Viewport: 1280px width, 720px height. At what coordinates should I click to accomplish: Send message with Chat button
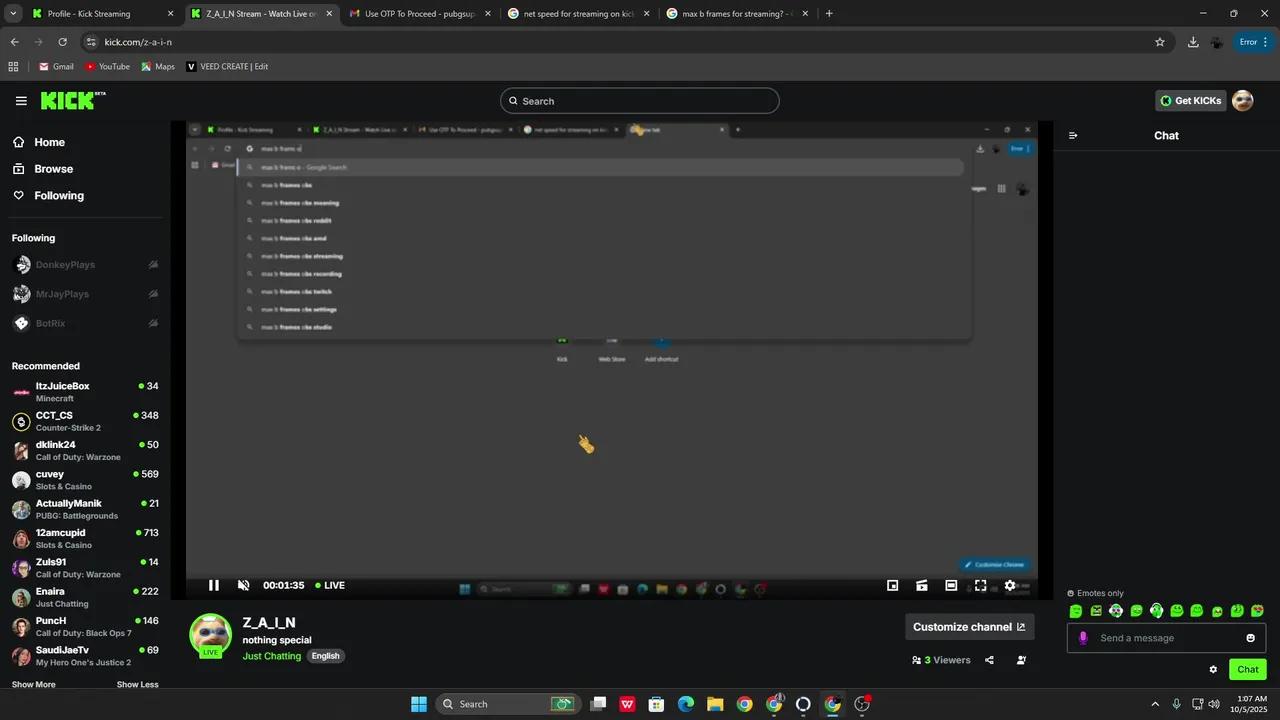pos(1247,669)
